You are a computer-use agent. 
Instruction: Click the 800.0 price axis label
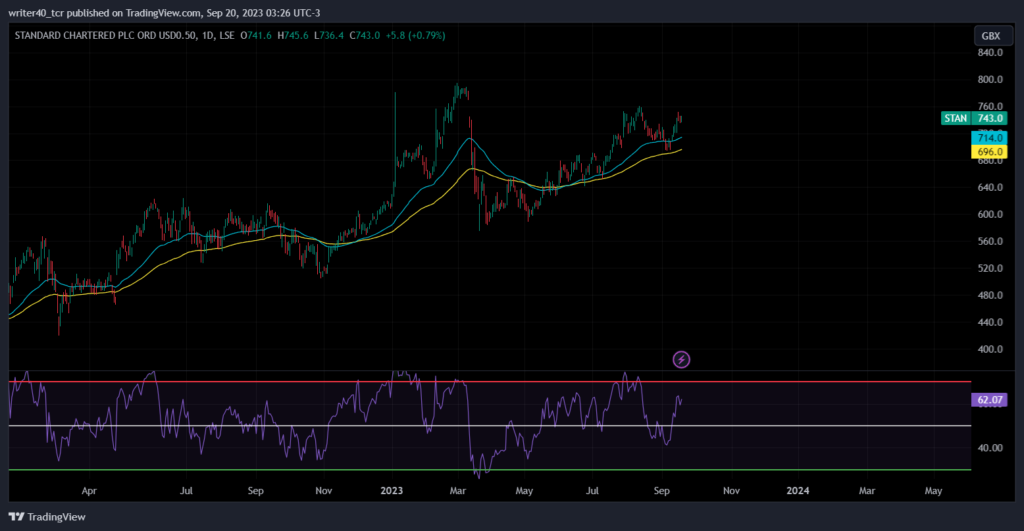pyautogui.click(x=990, y=80)
